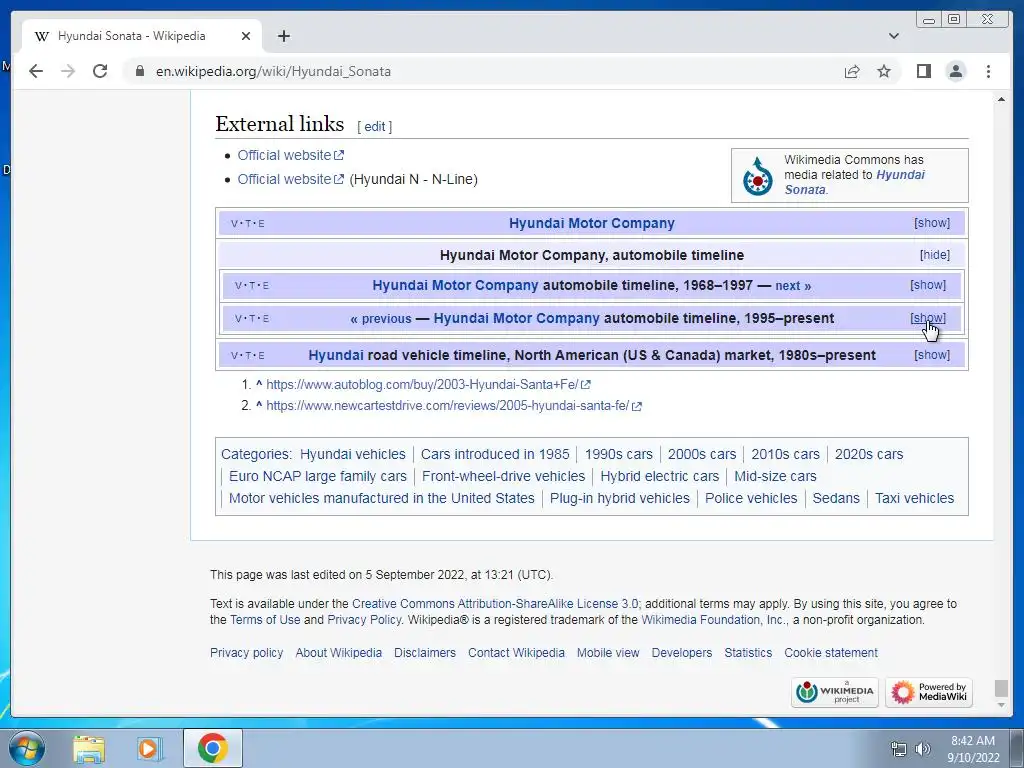This screenshot has width=1024, height=768.
Task: Click the network tray icon
Action: point(899,749)
